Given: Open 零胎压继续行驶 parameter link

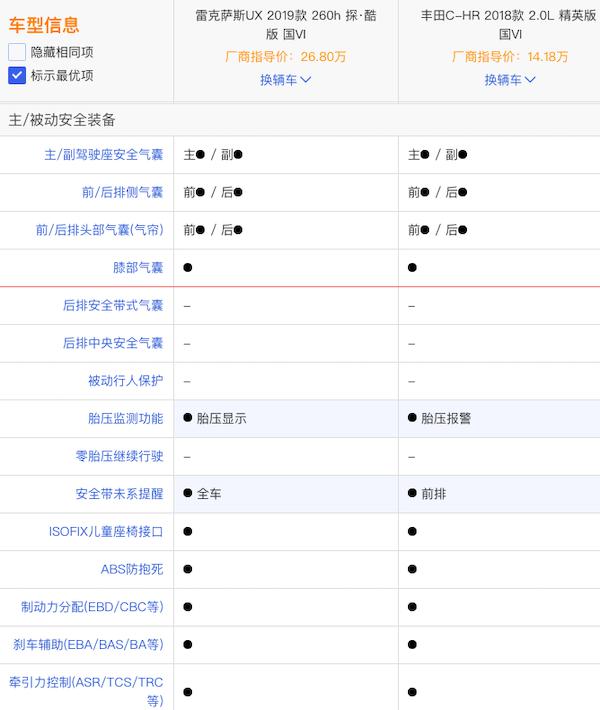Looking at the screenshot, I should [119, 456].
